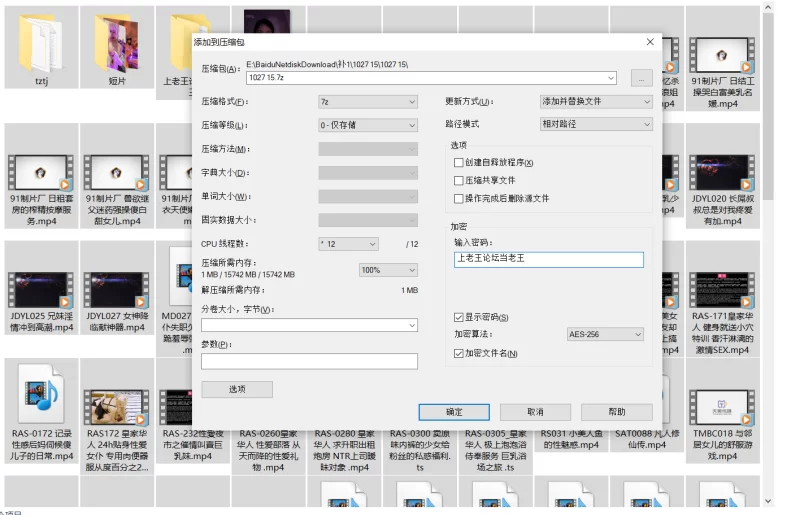Expand the 压缩等级 dropdown
The height and width of the screenshot is (515, 800).
(x=368, y=125)
